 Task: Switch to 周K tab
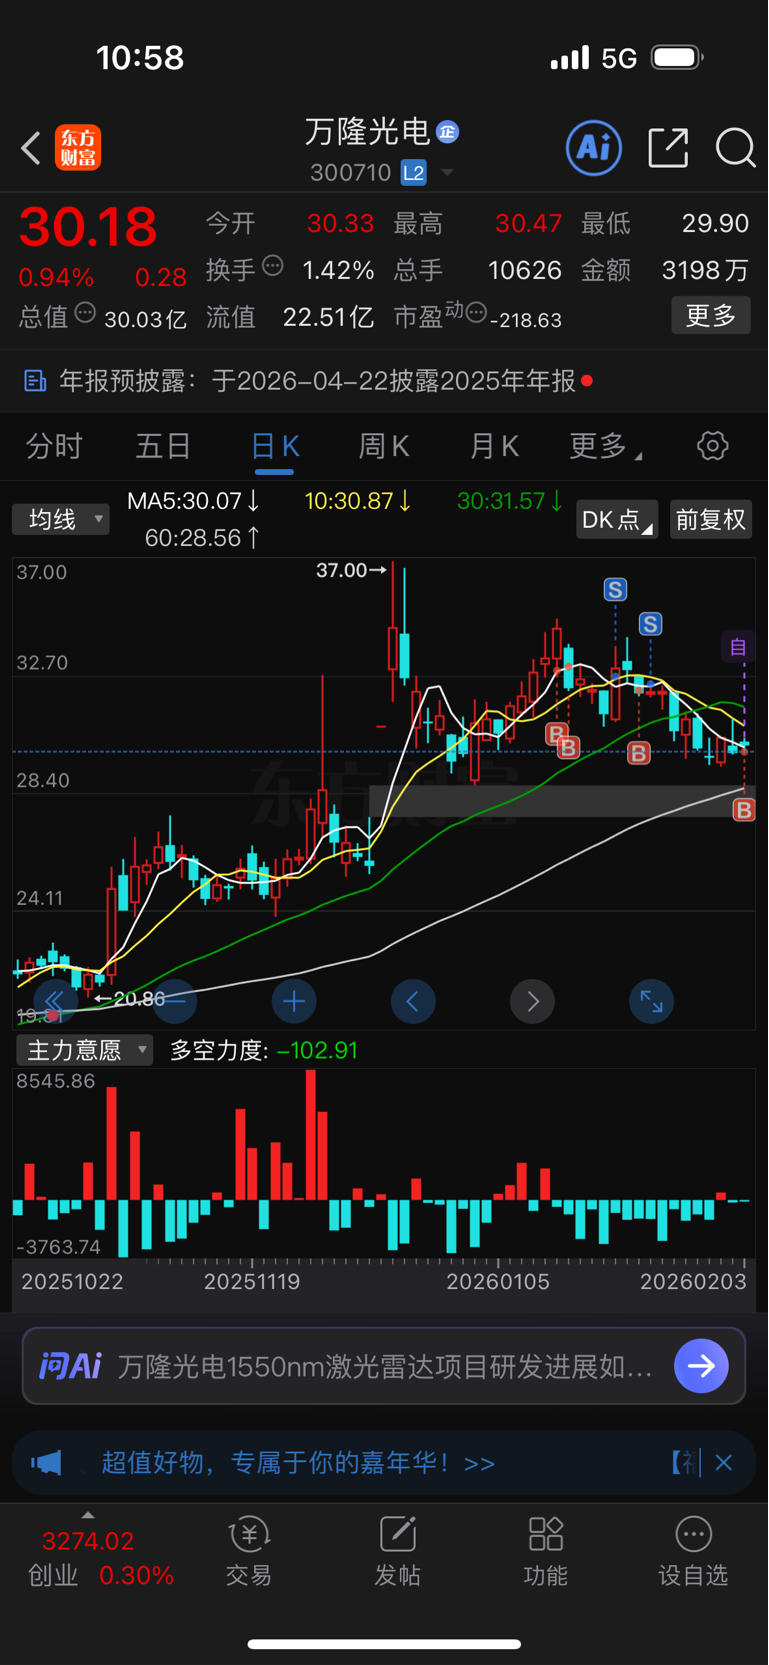point(384,446)
